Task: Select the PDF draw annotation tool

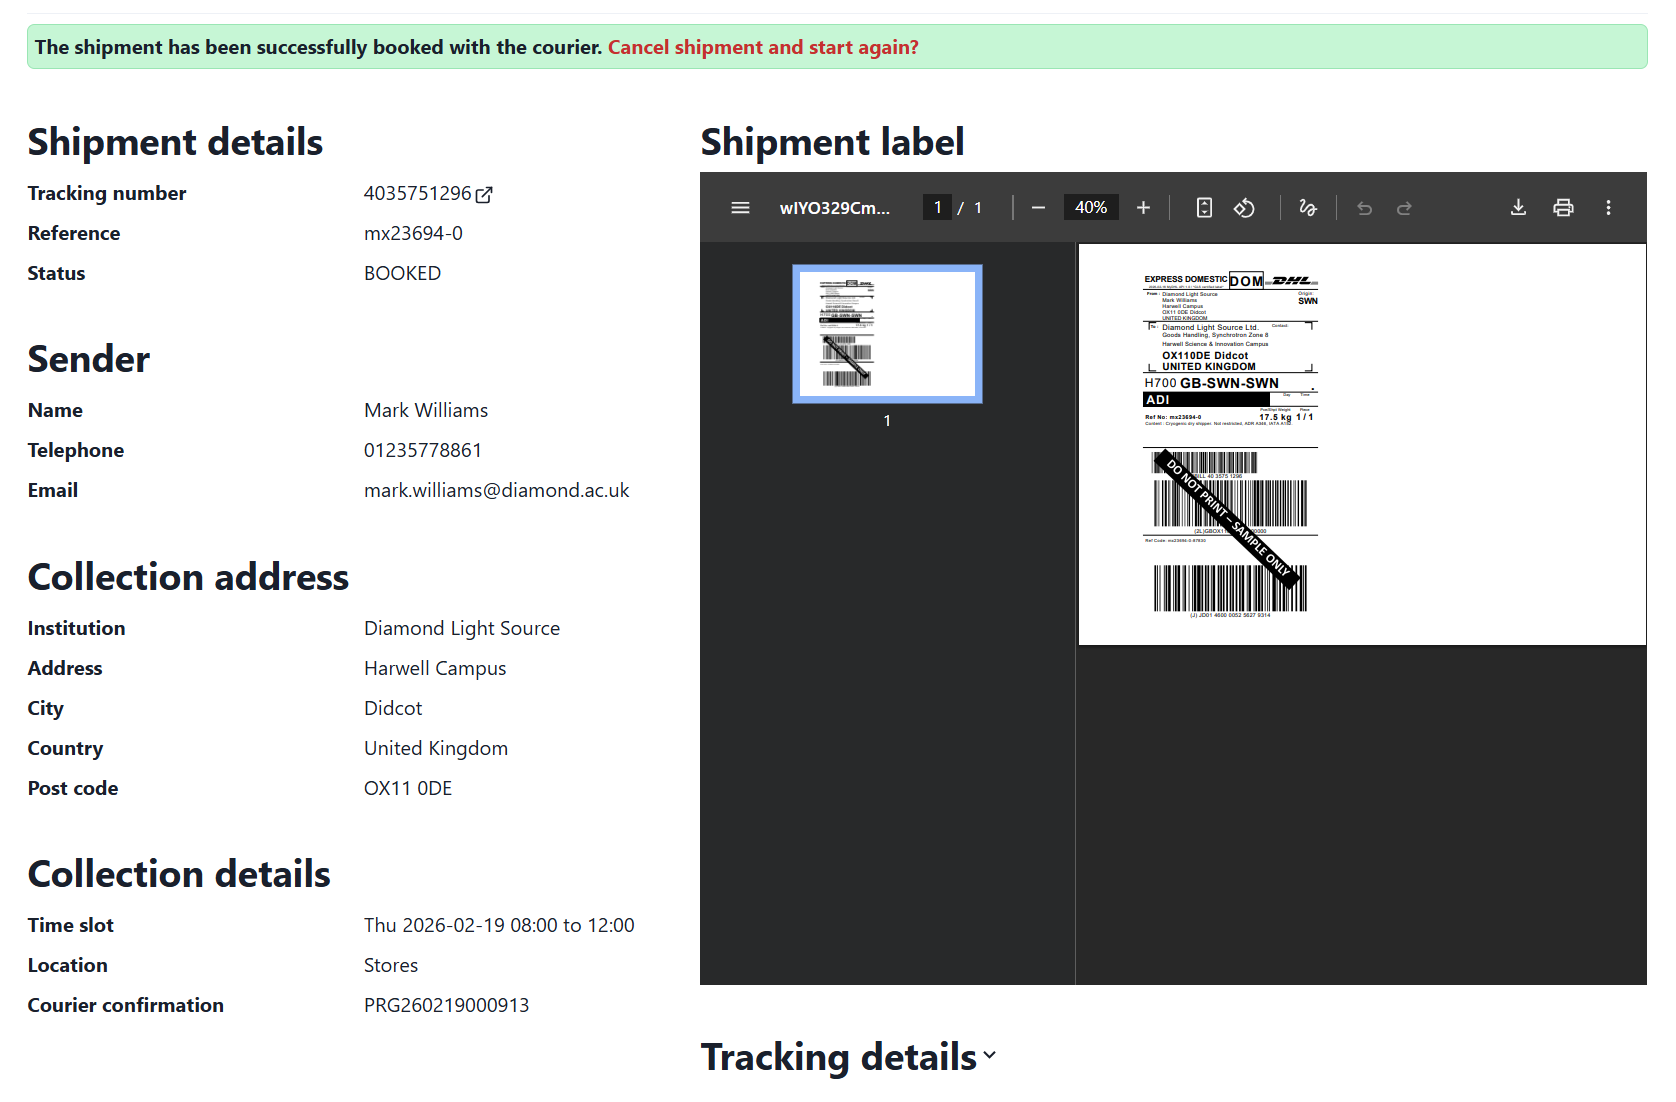Action: [x=1307, y=208]
